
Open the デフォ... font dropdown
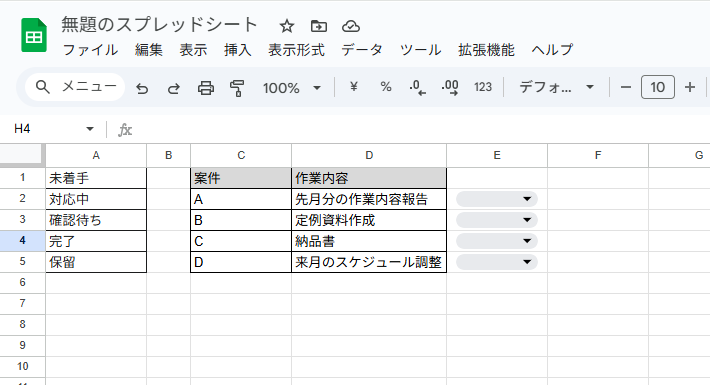click(x=556, y=87)
